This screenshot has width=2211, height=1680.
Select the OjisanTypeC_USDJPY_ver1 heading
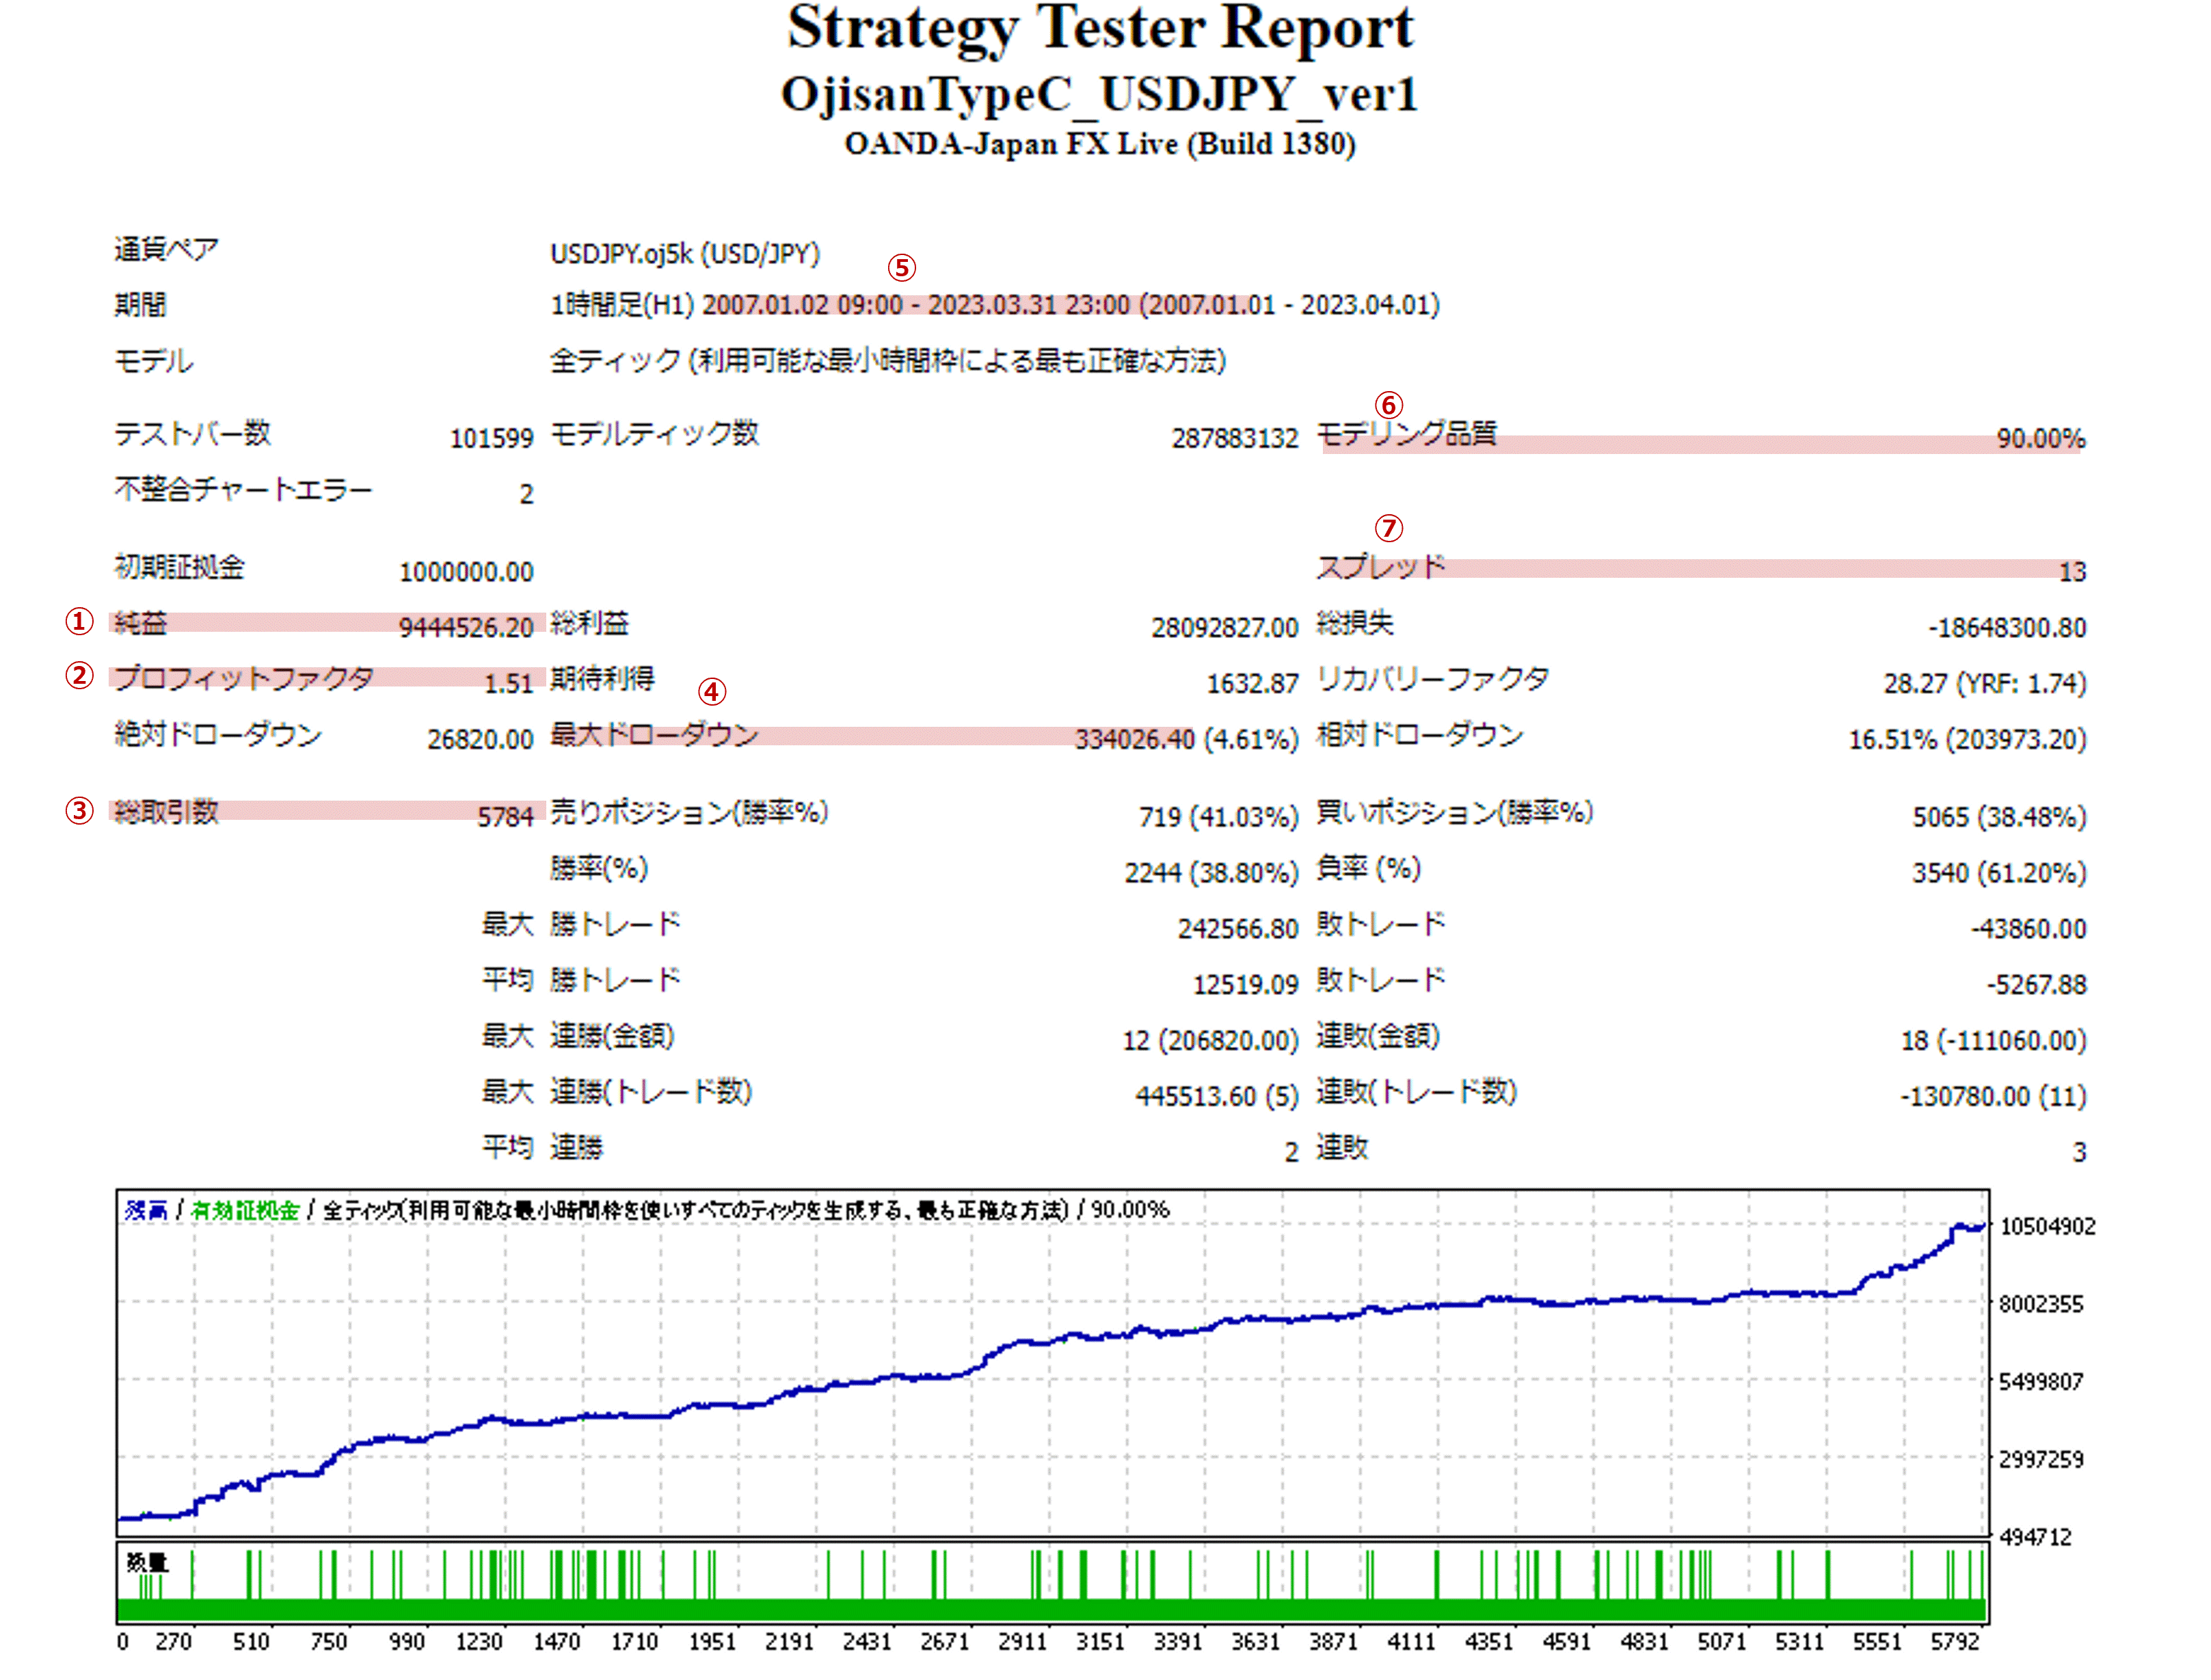1099,95
